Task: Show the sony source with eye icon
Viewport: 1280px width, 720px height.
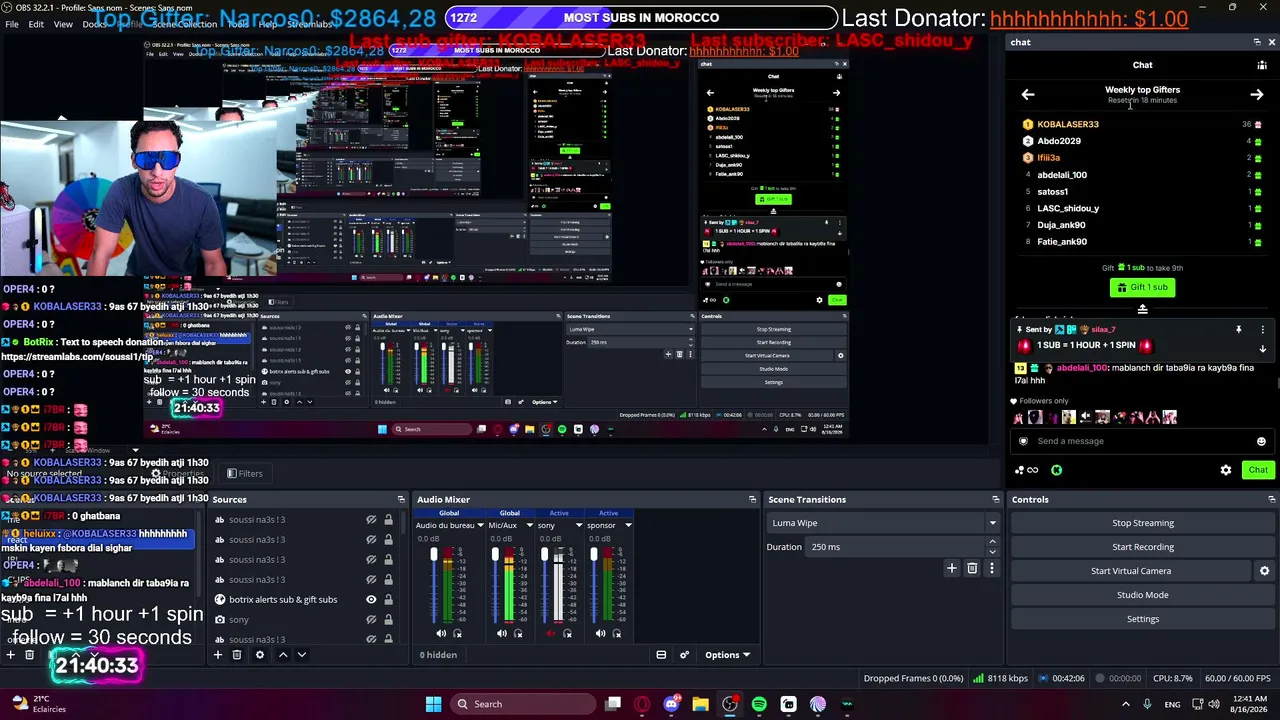Action: coord(371,620)
